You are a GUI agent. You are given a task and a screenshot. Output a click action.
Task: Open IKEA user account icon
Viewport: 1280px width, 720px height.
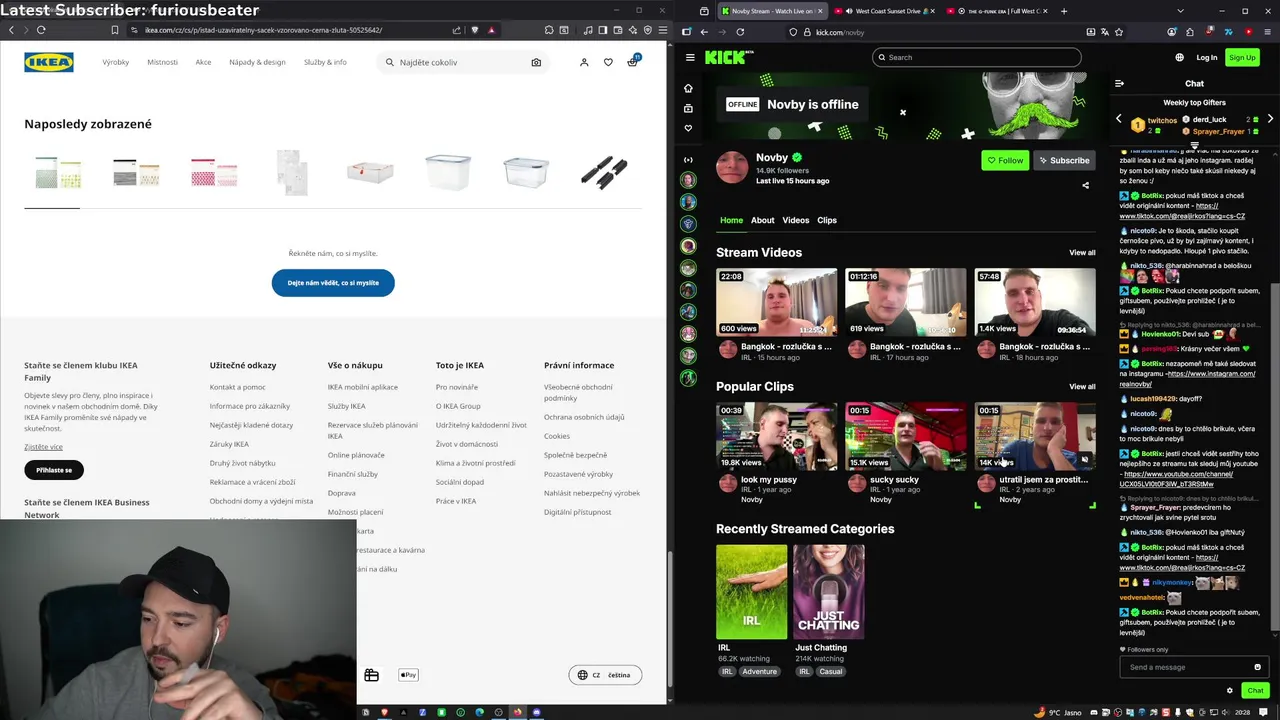click(584, 62)
